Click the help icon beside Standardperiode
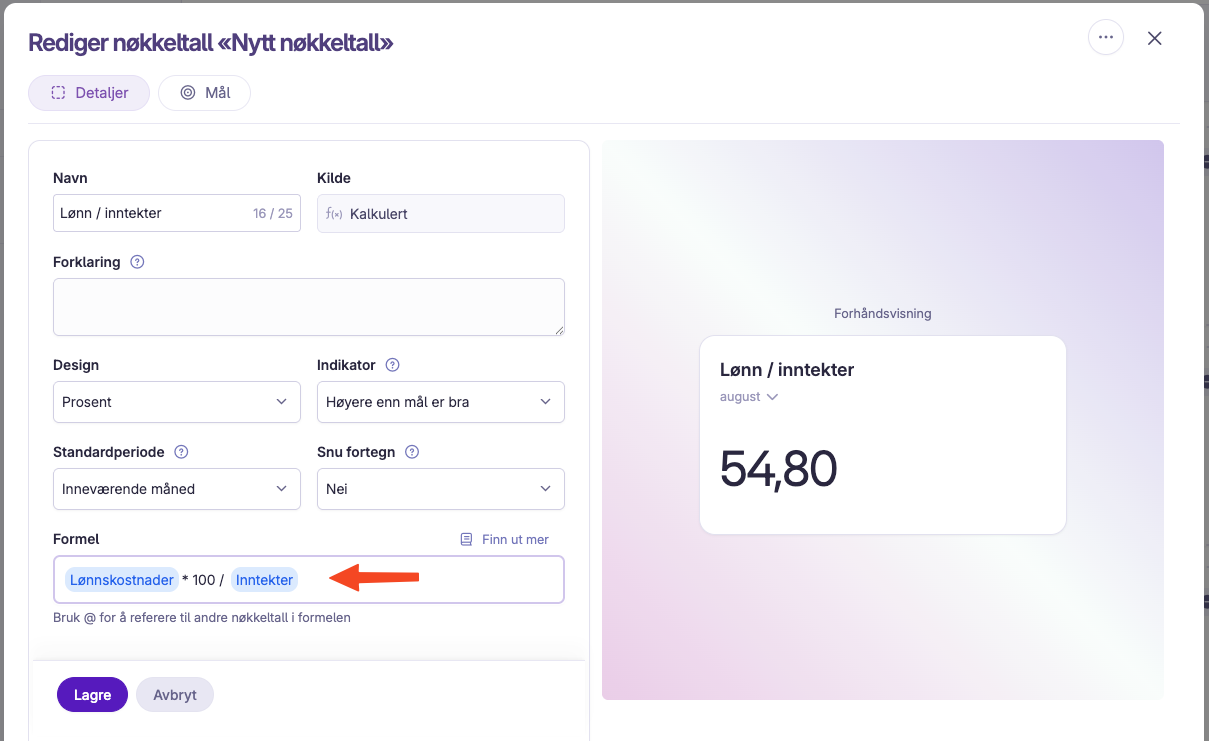The height and width of the screenshot is (741, 1209). [181, 452]
